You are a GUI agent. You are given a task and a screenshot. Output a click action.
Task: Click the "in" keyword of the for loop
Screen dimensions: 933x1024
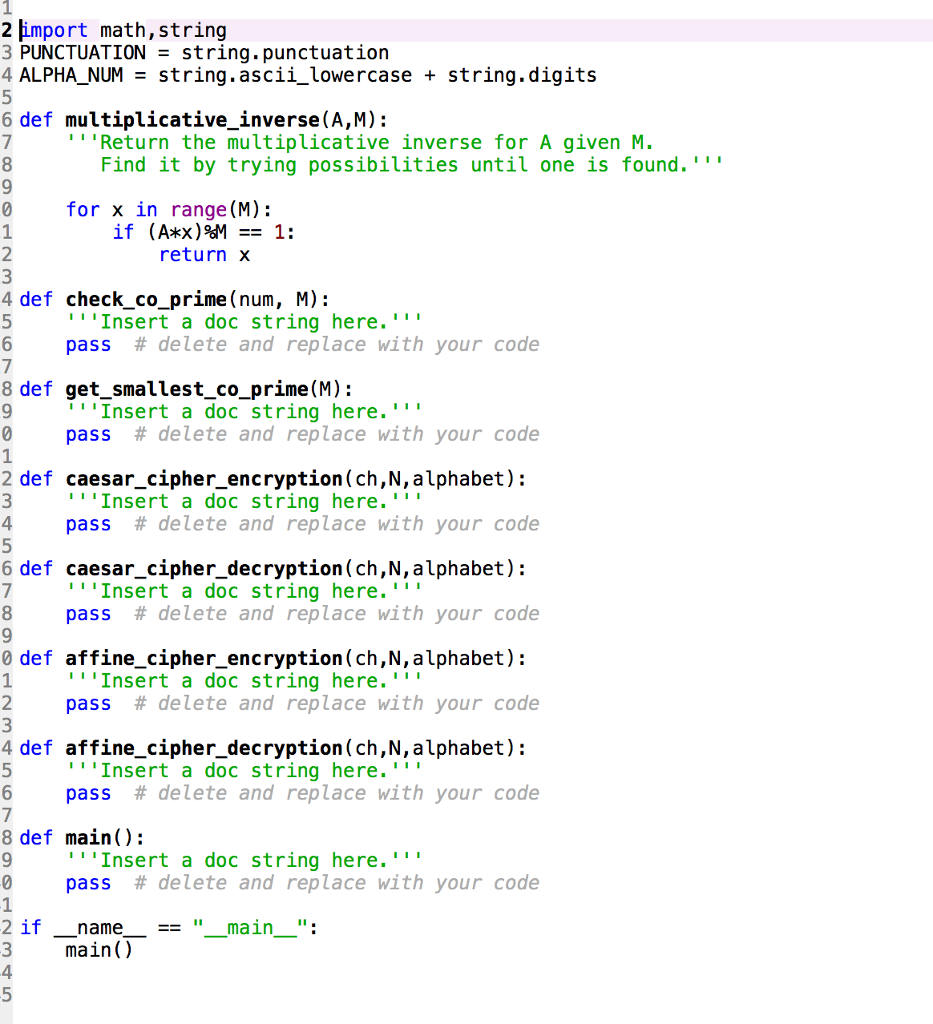pyautogui.click(x=146, y=210)
